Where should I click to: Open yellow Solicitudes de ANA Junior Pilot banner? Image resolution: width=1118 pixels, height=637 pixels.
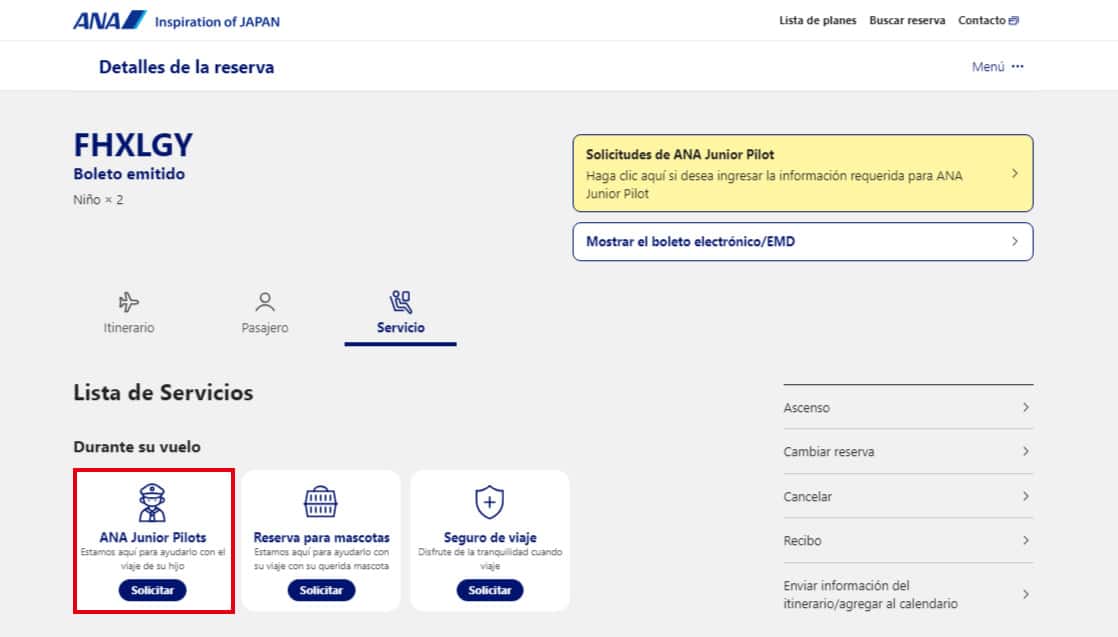coord(802,173)
